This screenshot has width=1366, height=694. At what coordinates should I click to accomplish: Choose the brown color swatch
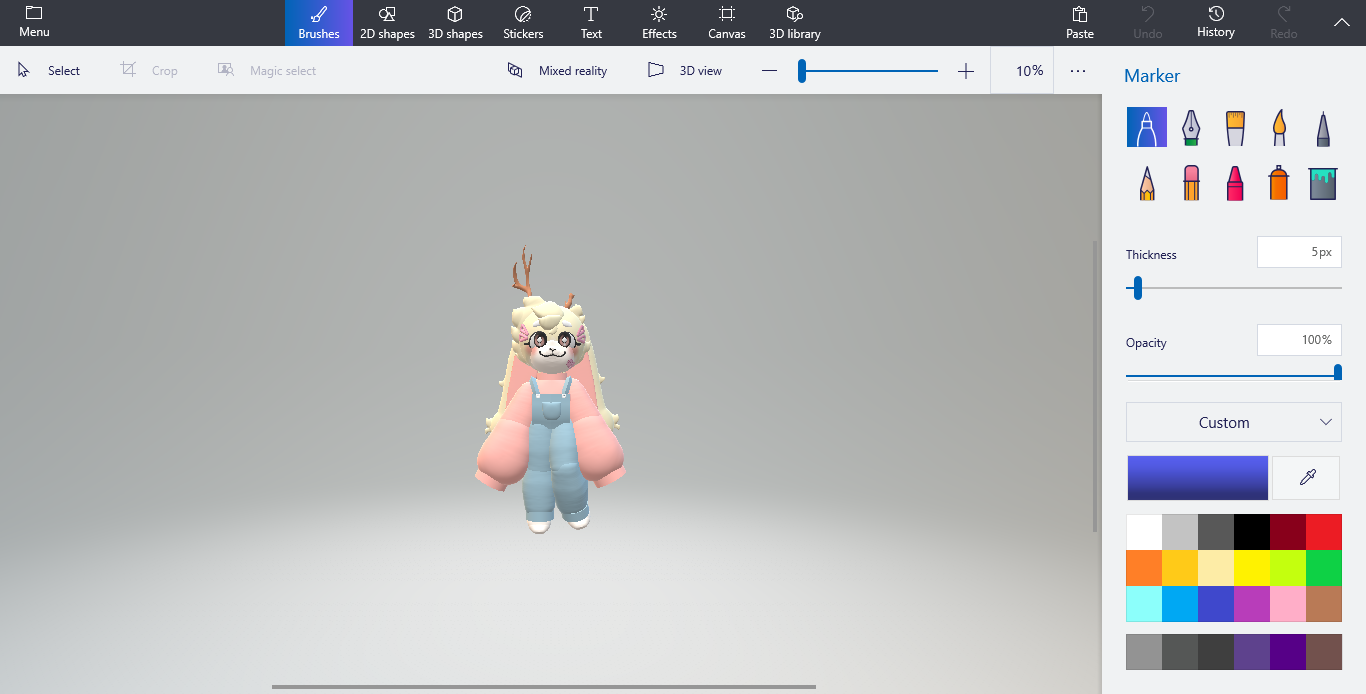(x=1324, y=604)
